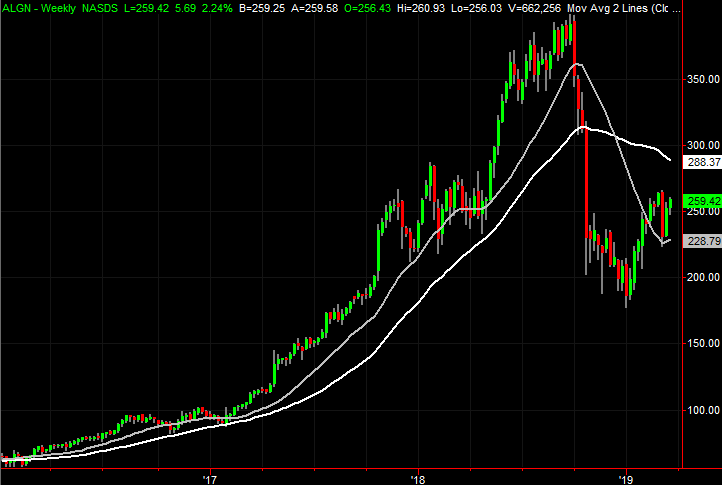722x485 pixels.
Task: Click last price L=259.42 in header
Action: coord(146,8)
